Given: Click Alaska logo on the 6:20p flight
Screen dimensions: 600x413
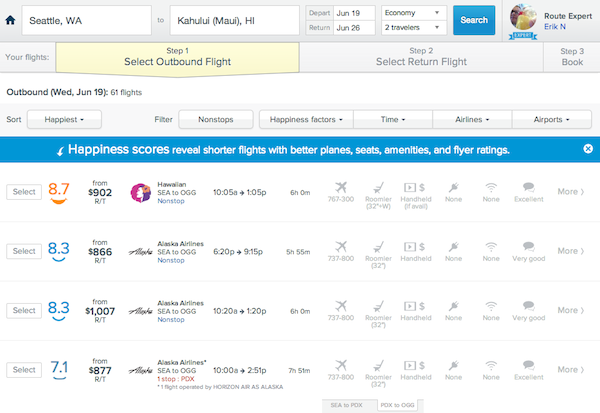Looking at the screenshot, I should click(140, 252).
